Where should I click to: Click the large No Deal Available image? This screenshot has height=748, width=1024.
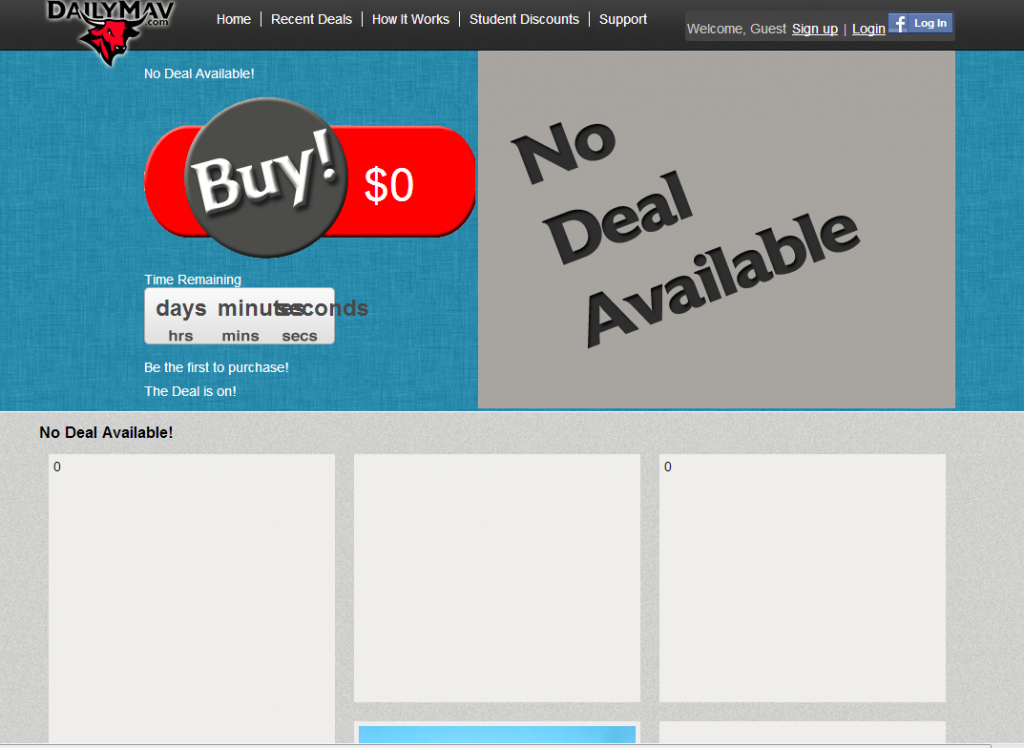[716, 229]
